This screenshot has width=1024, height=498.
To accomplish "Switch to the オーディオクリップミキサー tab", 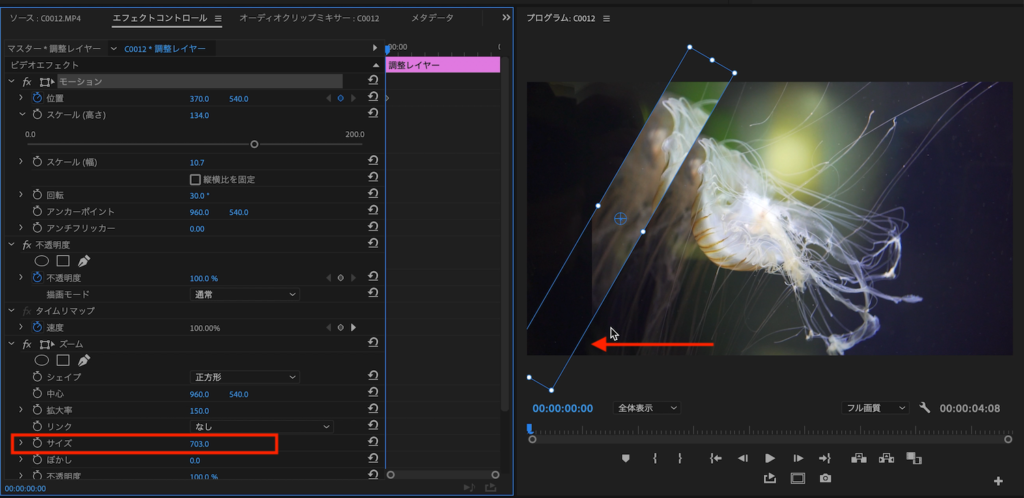I will (x=310, y=18).
